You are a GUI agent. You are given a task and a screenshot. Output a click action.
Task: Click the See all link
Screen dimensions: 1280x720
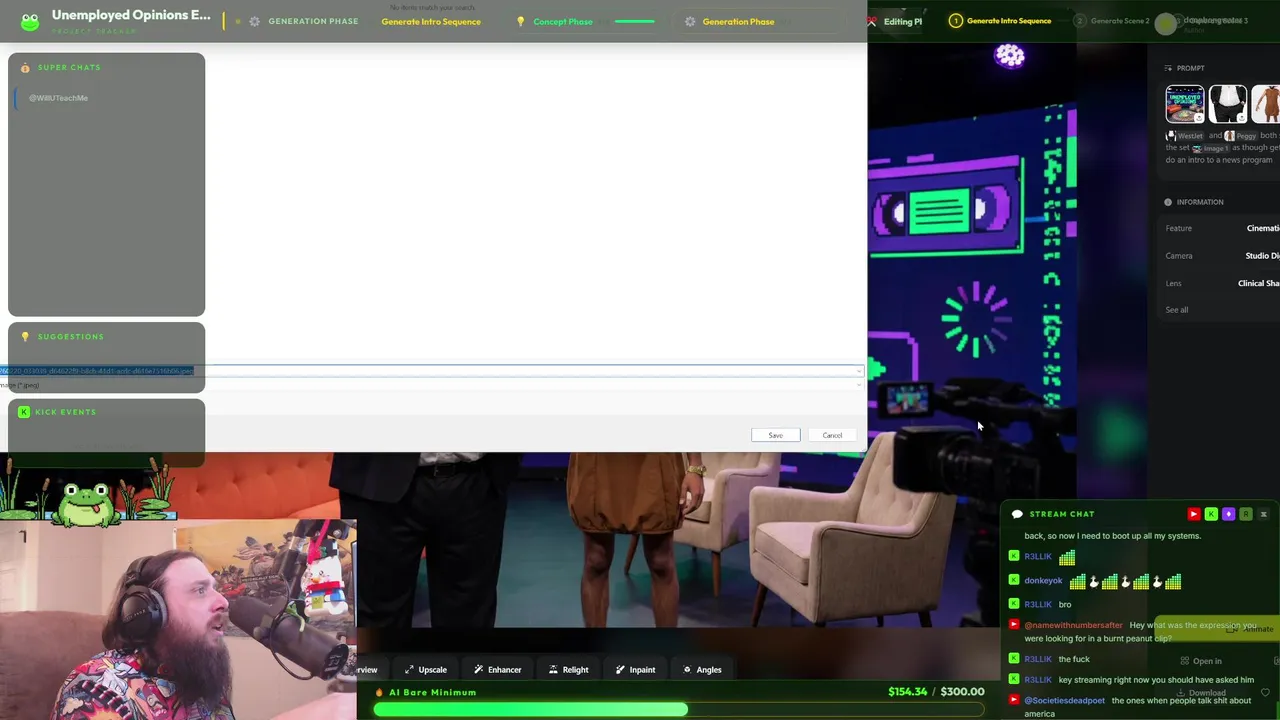point(1177,310)
